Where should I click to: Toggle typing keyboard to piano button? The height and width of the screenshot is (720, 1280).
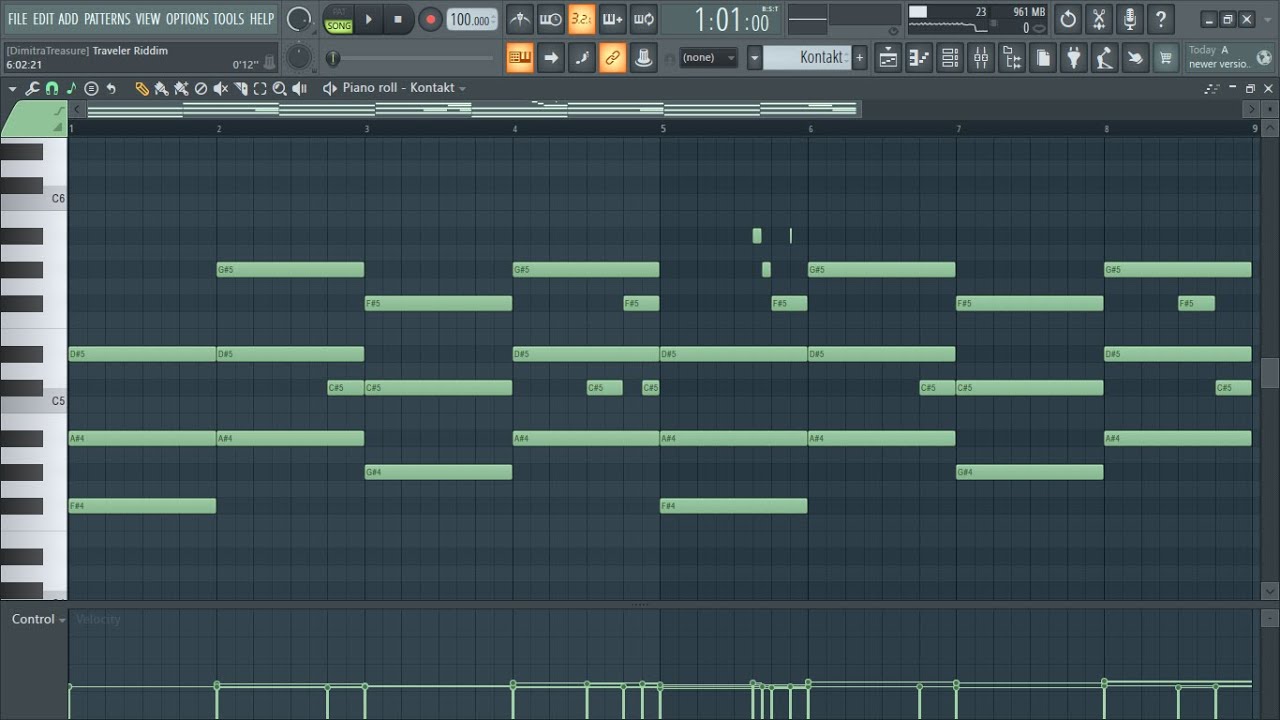coord(520,58)
